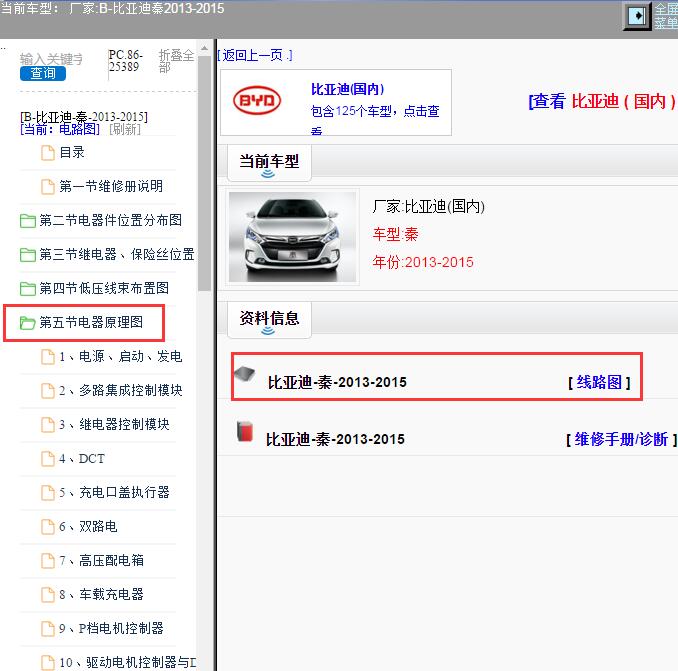Collapse the 当前车型 section chevron
678x671 pixels.
[x=268, y=174]
